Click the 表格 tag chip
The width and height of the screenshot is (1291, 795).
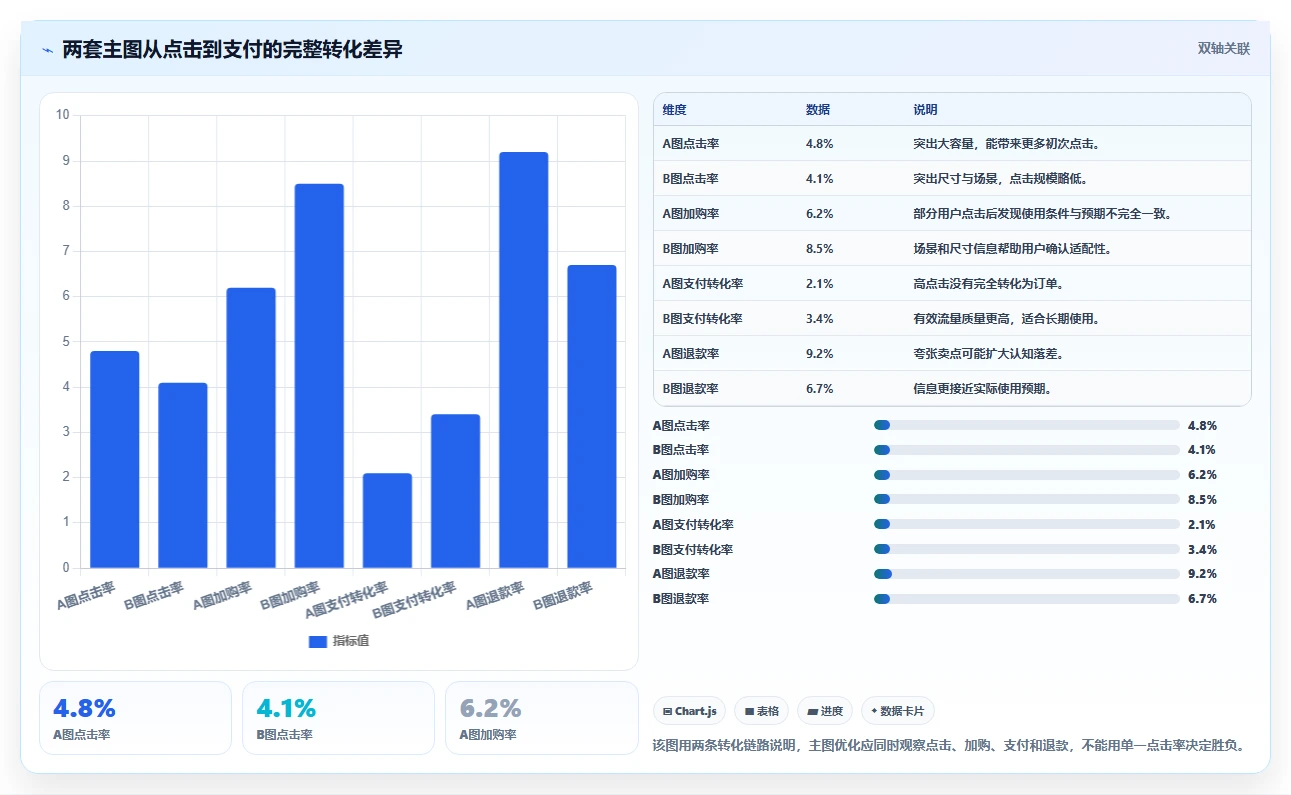pos(761,711)
